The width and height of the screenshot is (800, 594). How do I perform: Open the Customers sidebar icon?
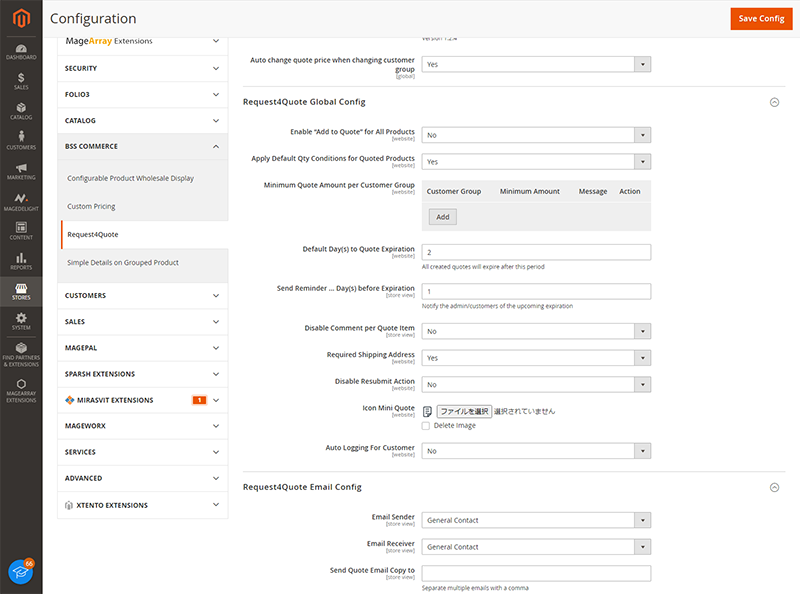tap(21, 140)
